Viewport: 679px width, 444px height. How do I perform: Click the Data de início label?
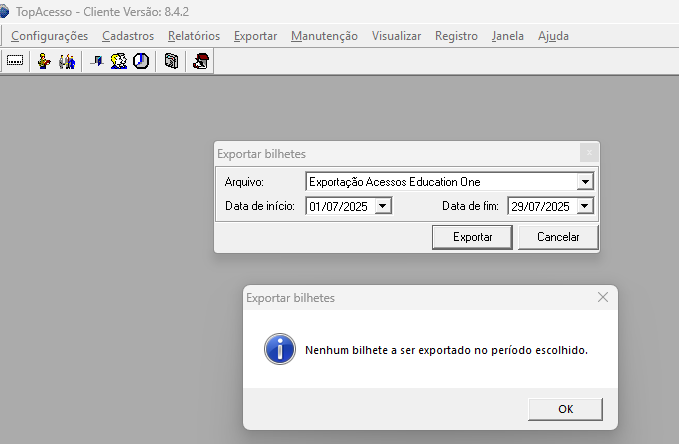coord(260,206)
